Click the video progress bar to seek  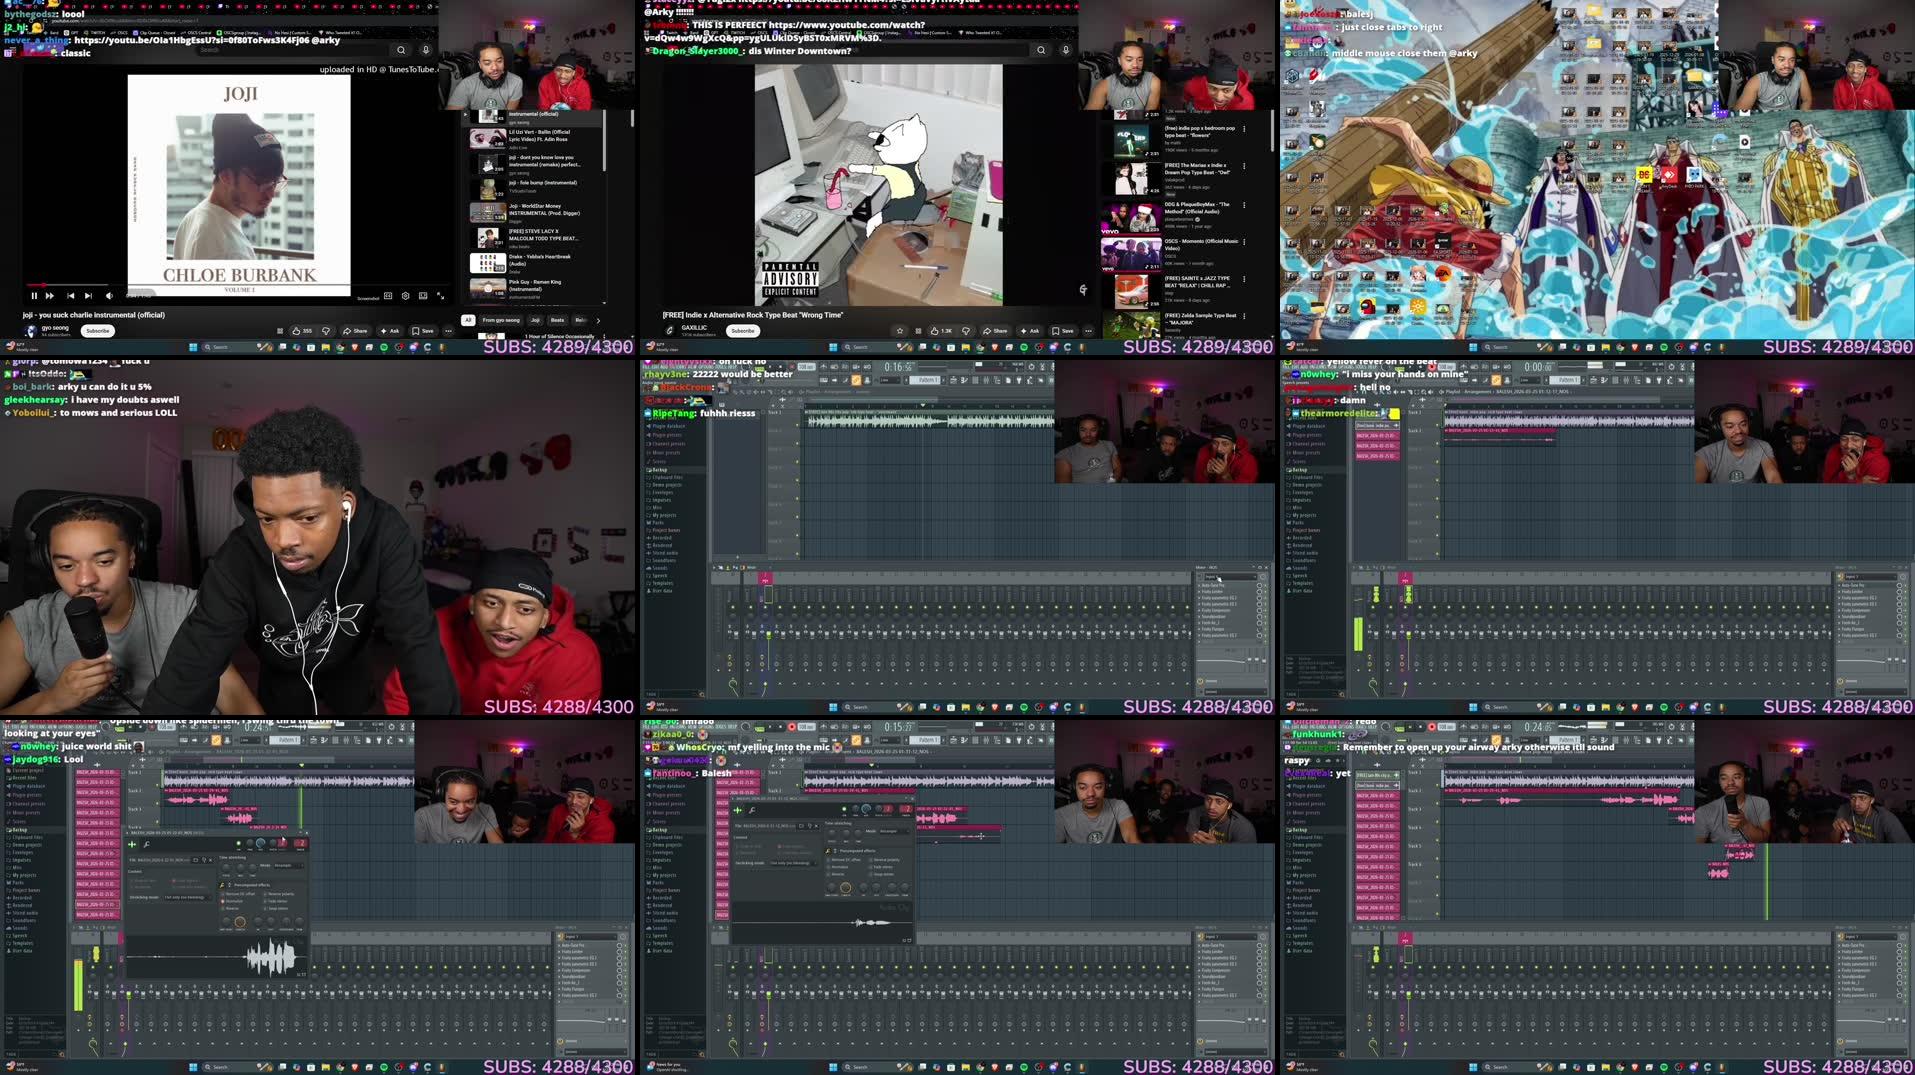coord(200,284)
